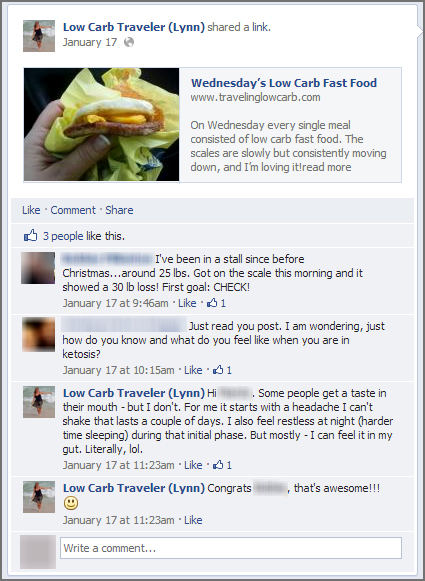Click thumbs-up icon next to 3 people
The width and height of the screenshot is (425, 581).
coord(30,236)
